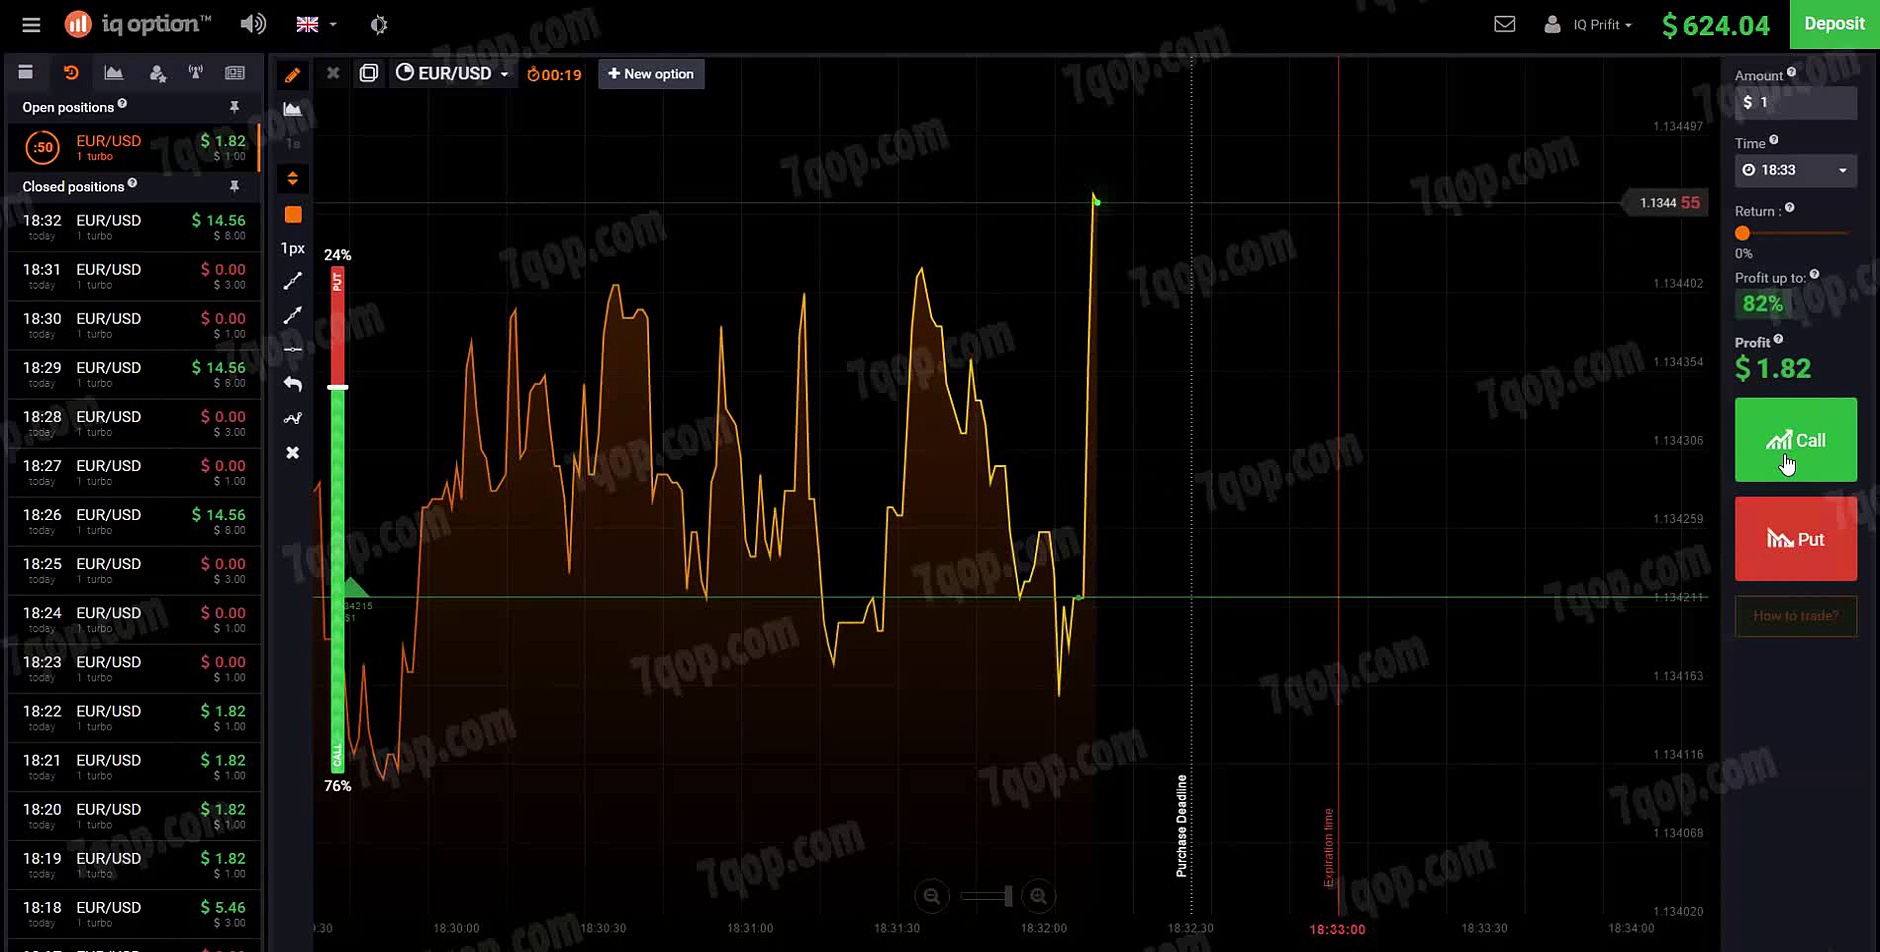Image resolution: width=1880 pixels, height=952 pixels.
Task: Show help for Profit up to
Action: point(1814,275)
